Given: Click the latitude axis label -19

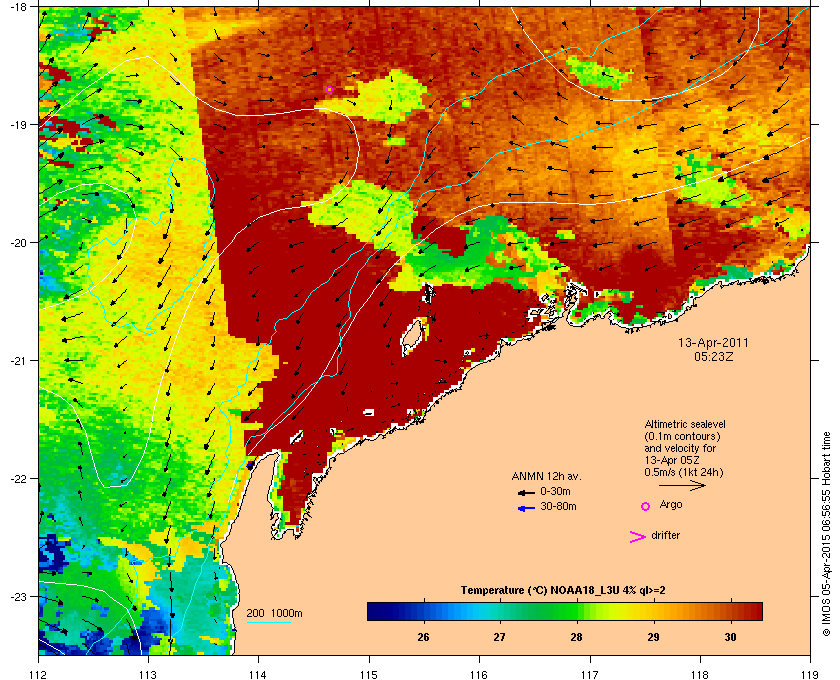Looking at the screenshot, I should click(x=18, y=124).
